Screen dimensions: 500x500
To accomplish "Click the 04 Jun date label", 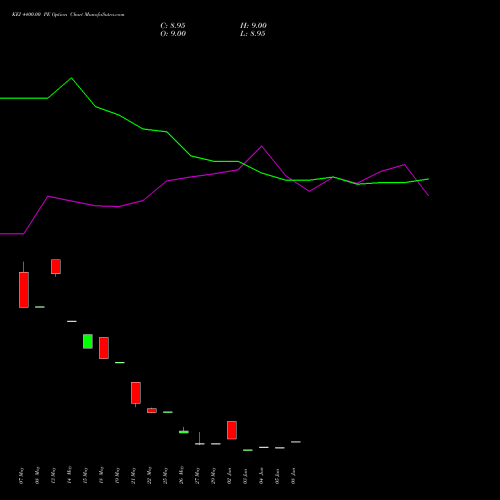I will [262, 476].
